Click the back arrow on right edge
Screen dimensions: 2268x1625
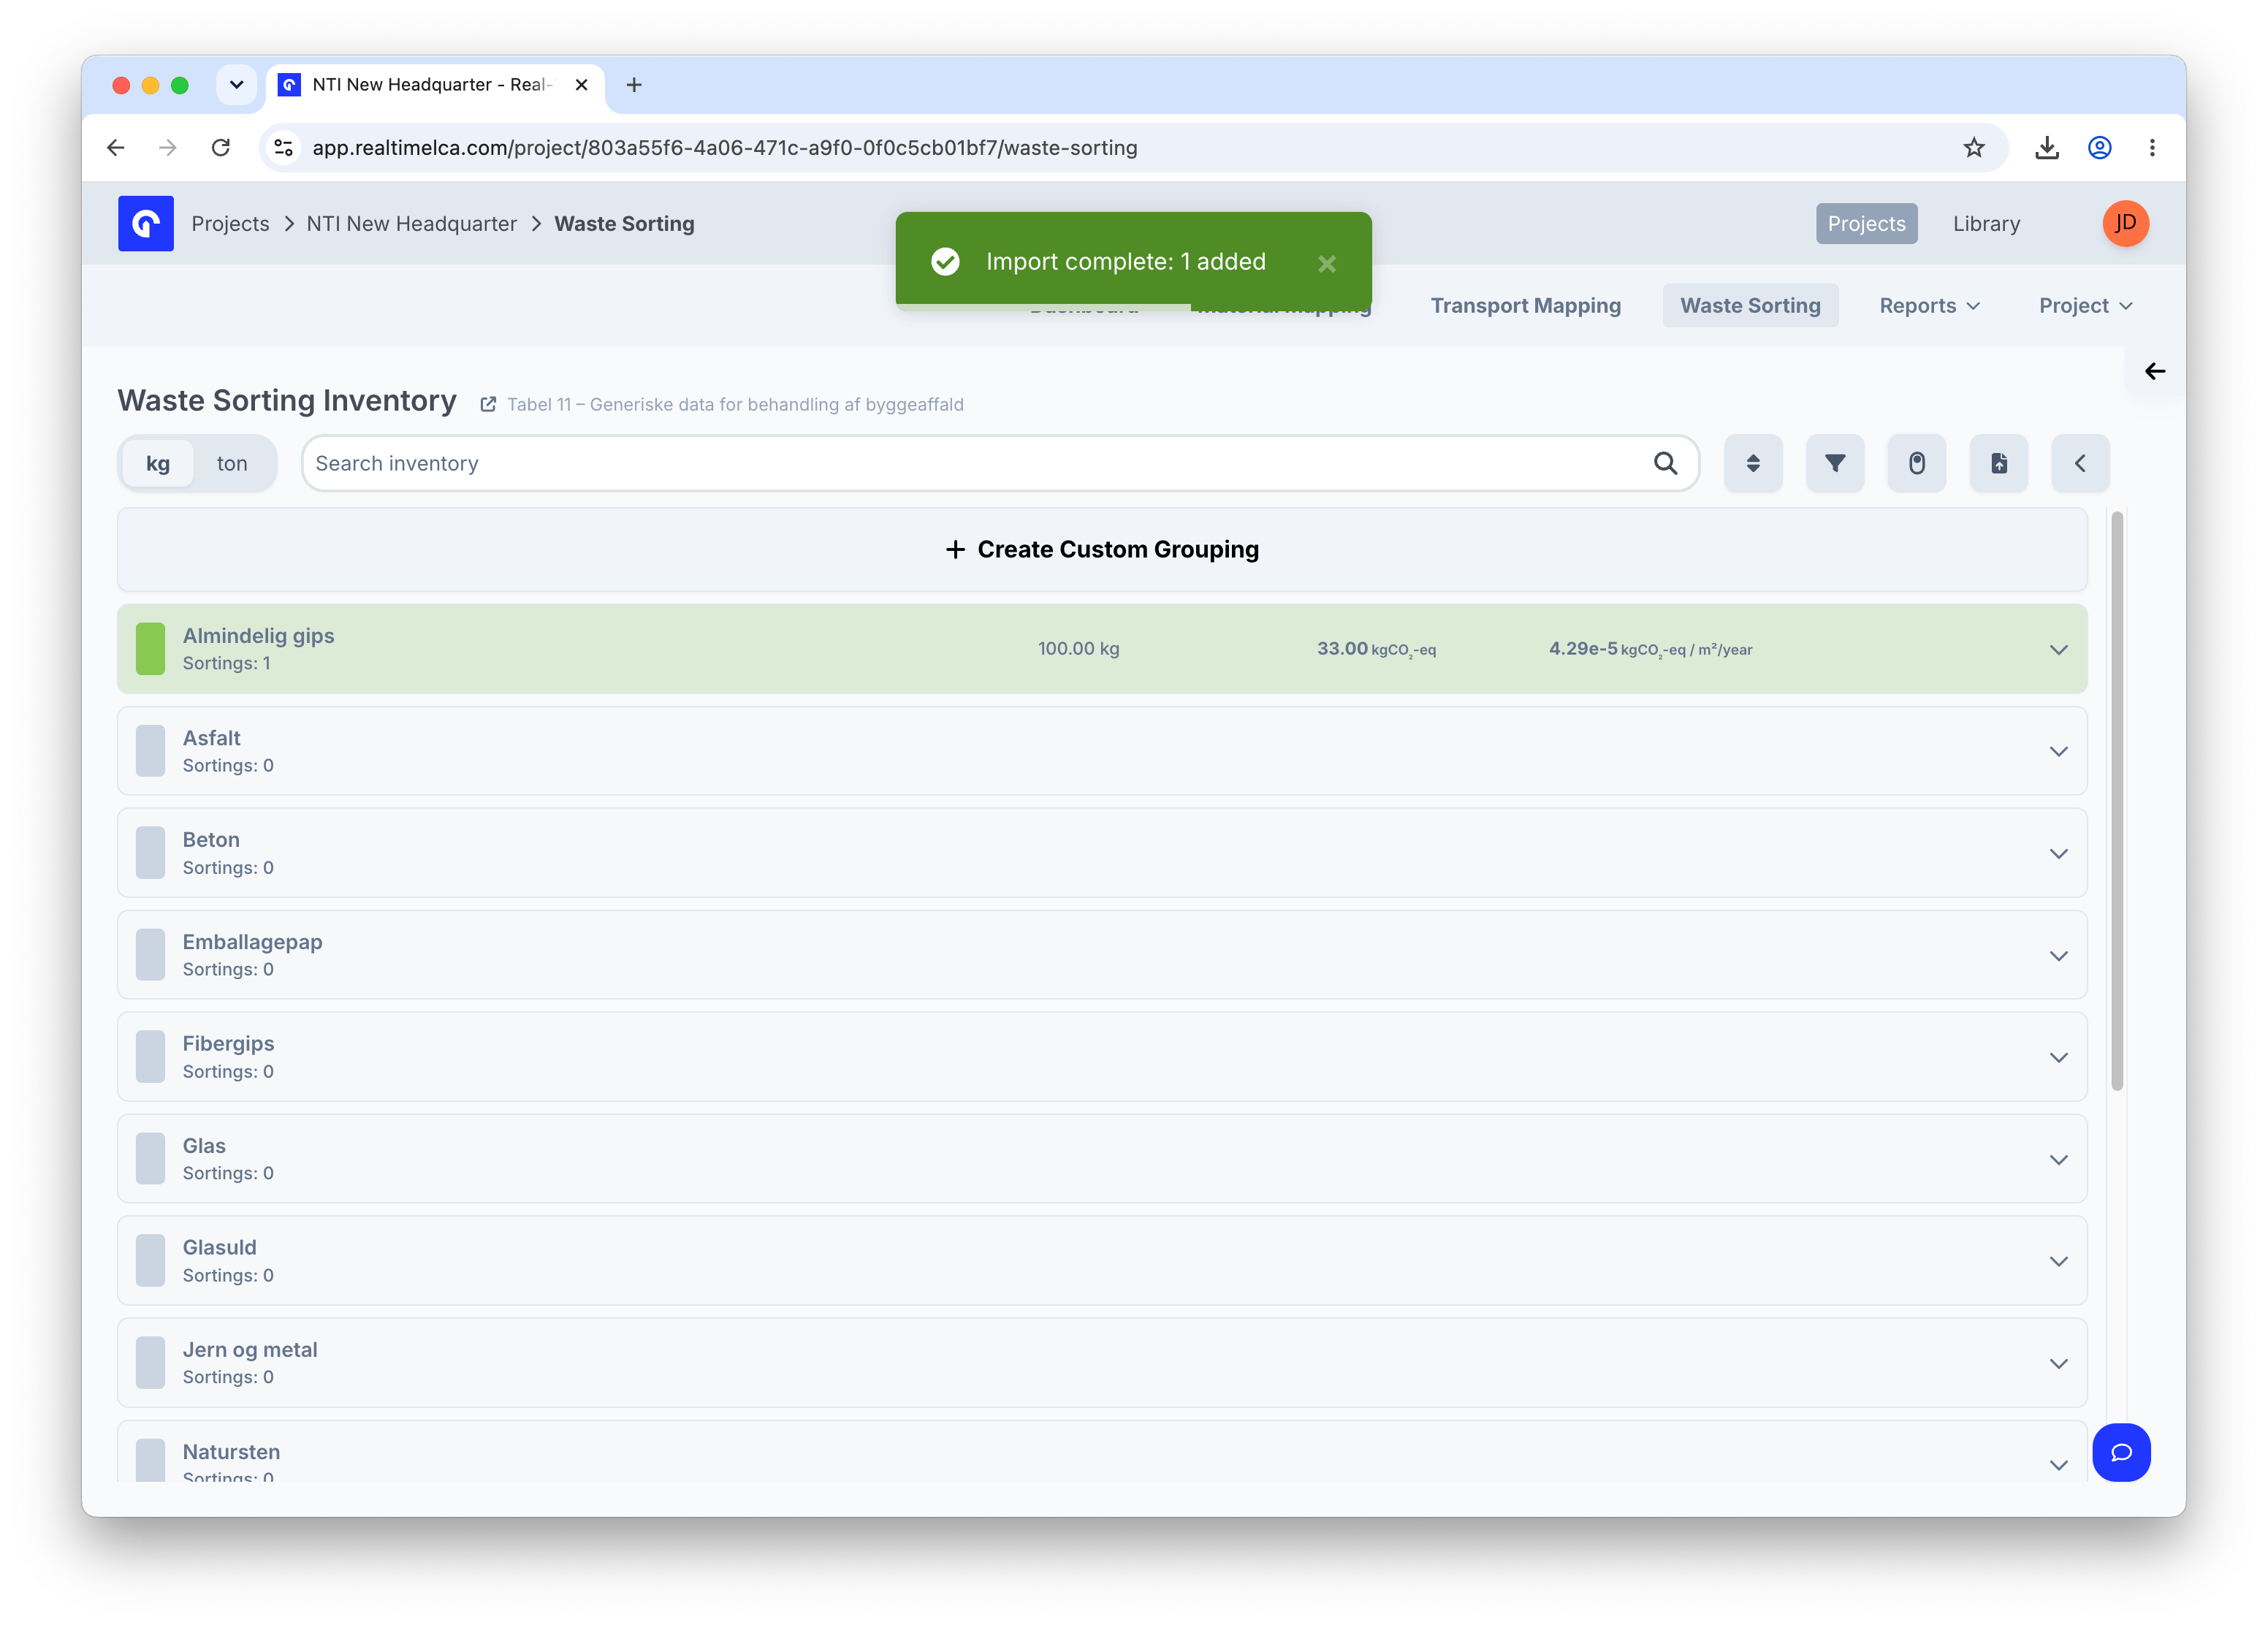(2155, 371)
